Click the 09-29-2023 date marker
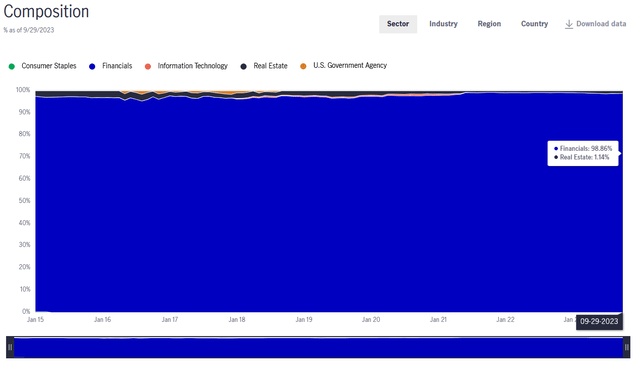 click(599, 321)
